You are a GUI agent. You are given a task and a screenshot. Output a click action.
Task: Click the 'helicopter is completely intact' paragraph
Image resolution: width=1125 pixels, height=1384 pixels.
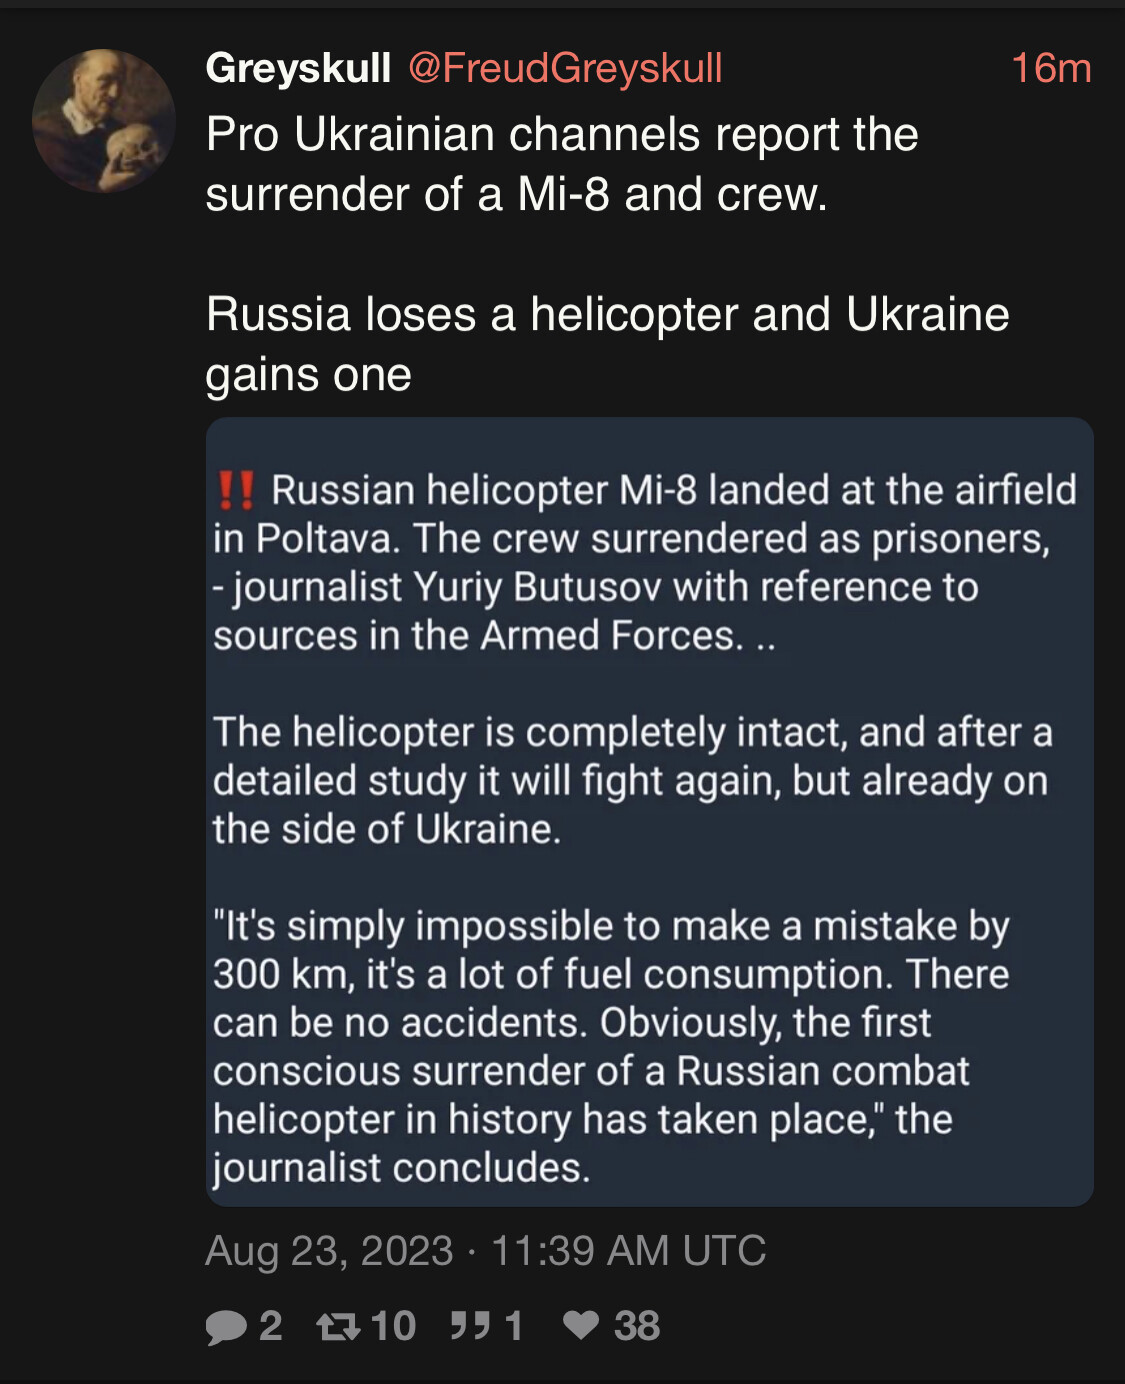(632, 781)
